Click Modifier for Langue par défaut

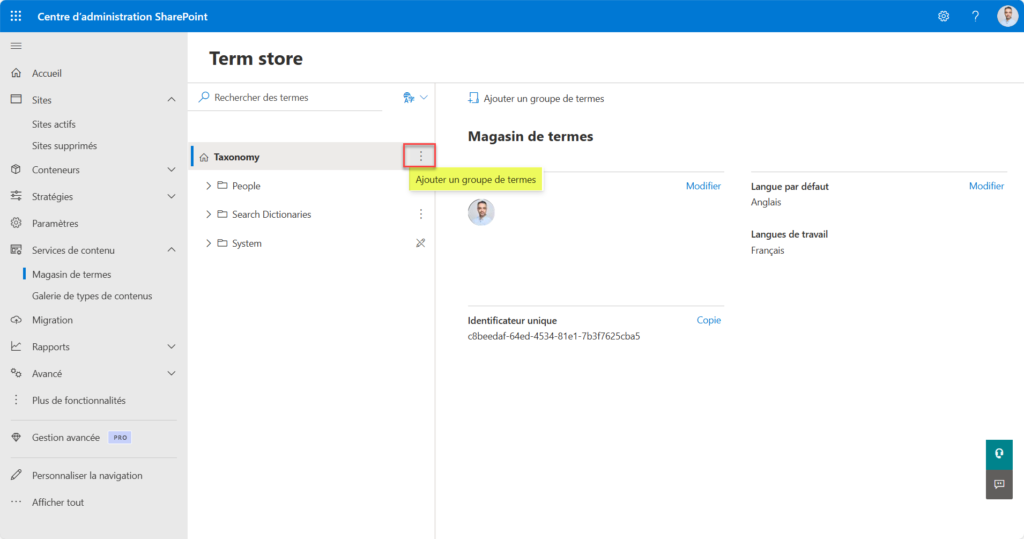click(986, 186)
